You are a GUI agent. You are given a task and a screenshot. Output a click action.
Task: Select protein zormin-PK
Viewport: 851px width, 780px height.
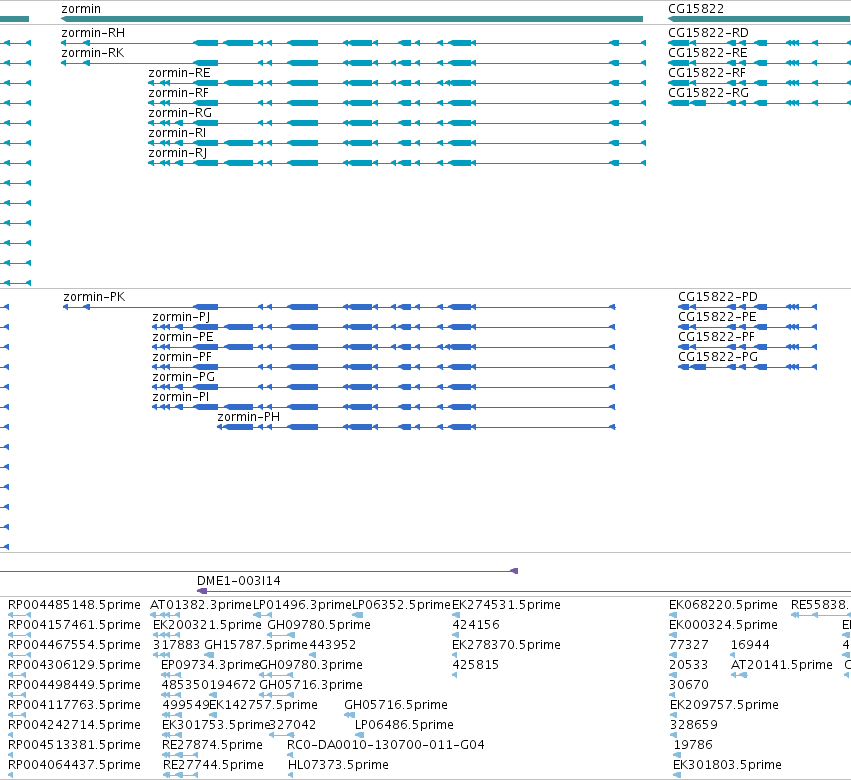[339, 307]
